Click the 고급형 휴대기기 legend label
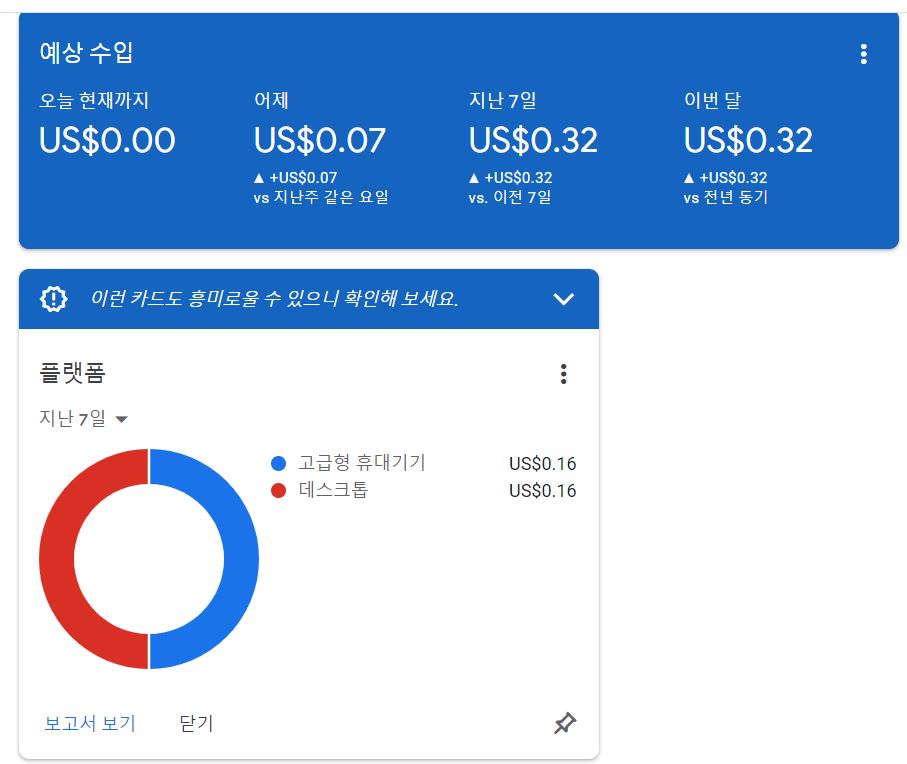Image resolution: width=907 pixels, height=764 pixels. point(362,463)
